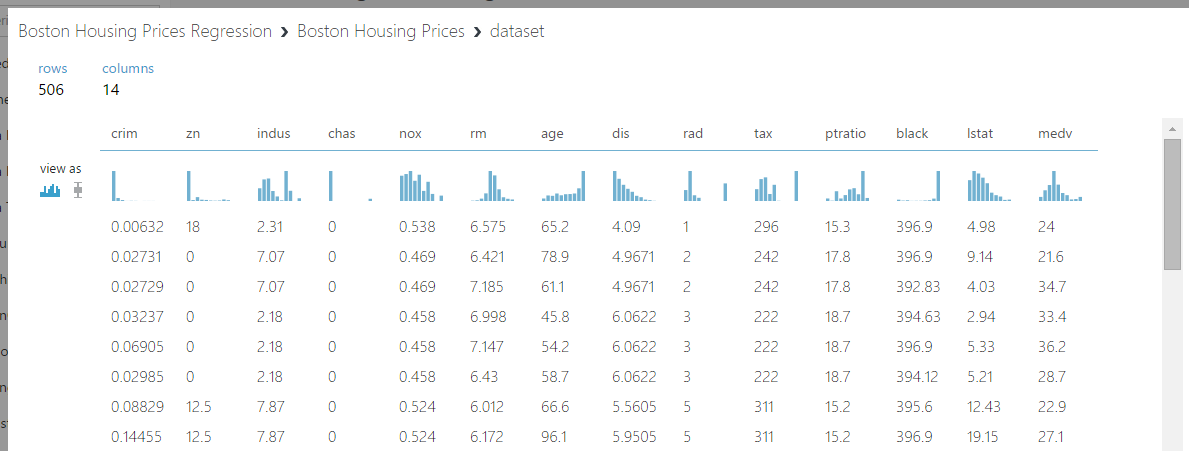Select the lstat column header
The width and height of the screenshot is (1189, 451).
point(980,134)
